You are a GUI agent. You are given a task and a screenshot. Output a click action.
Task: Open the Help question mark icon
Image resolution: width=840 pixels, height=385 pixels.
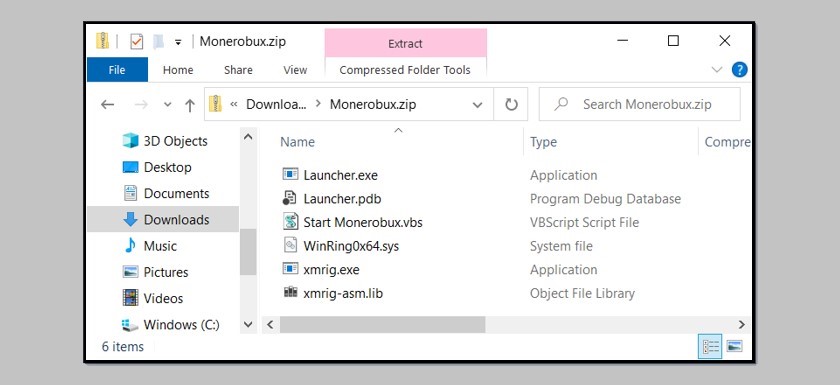coord(739,70)
